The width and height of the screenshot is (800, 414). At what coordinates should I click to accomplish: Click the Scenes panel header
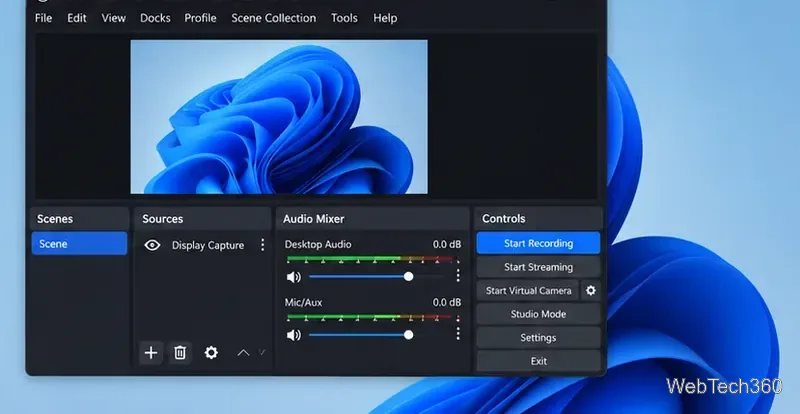pos(79,218)
